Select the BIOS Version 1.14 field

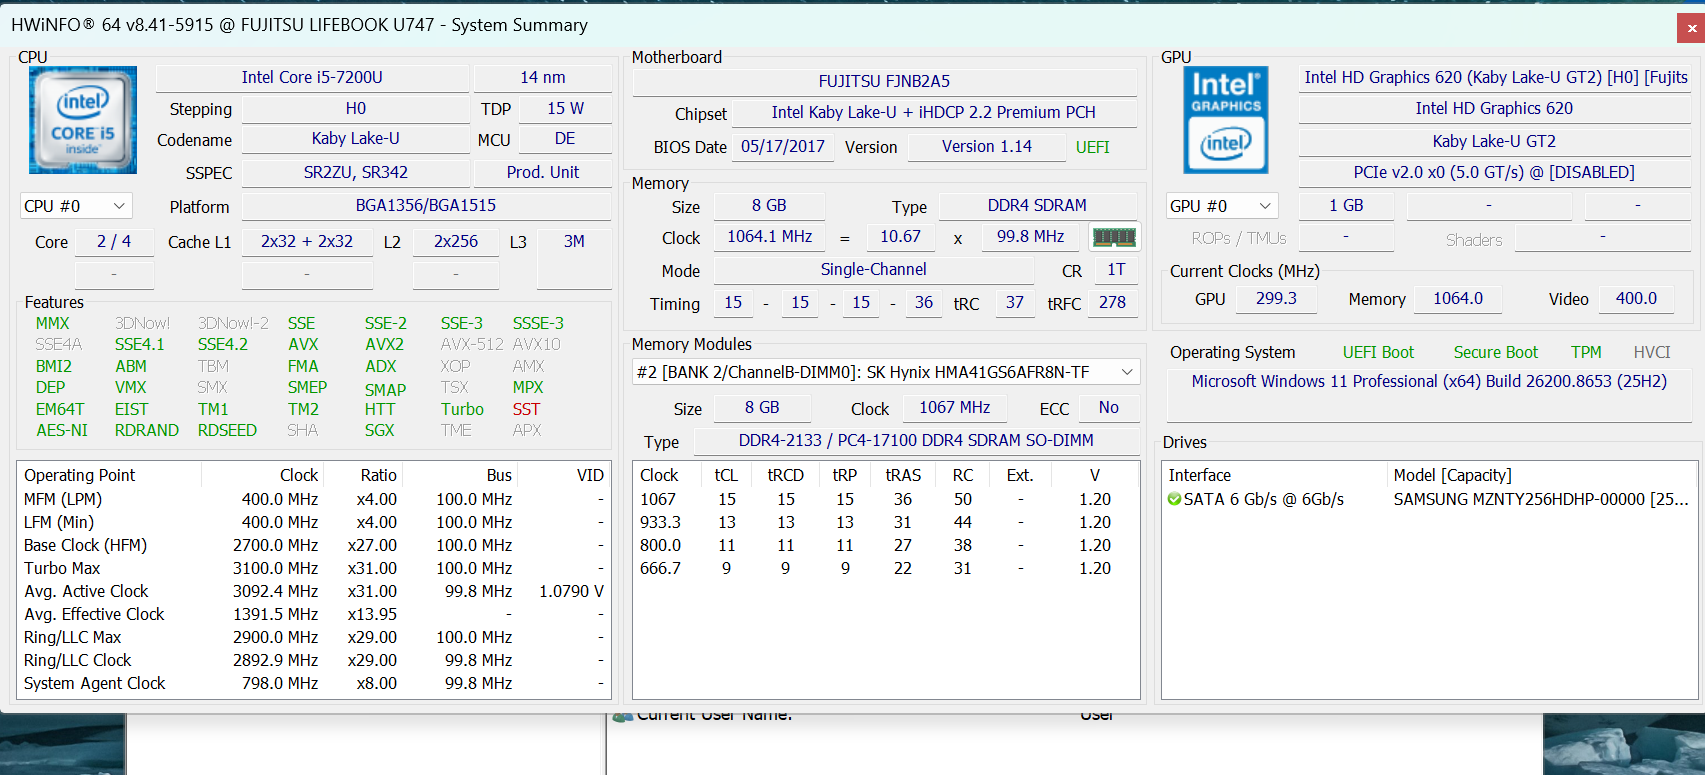[987, 146]
